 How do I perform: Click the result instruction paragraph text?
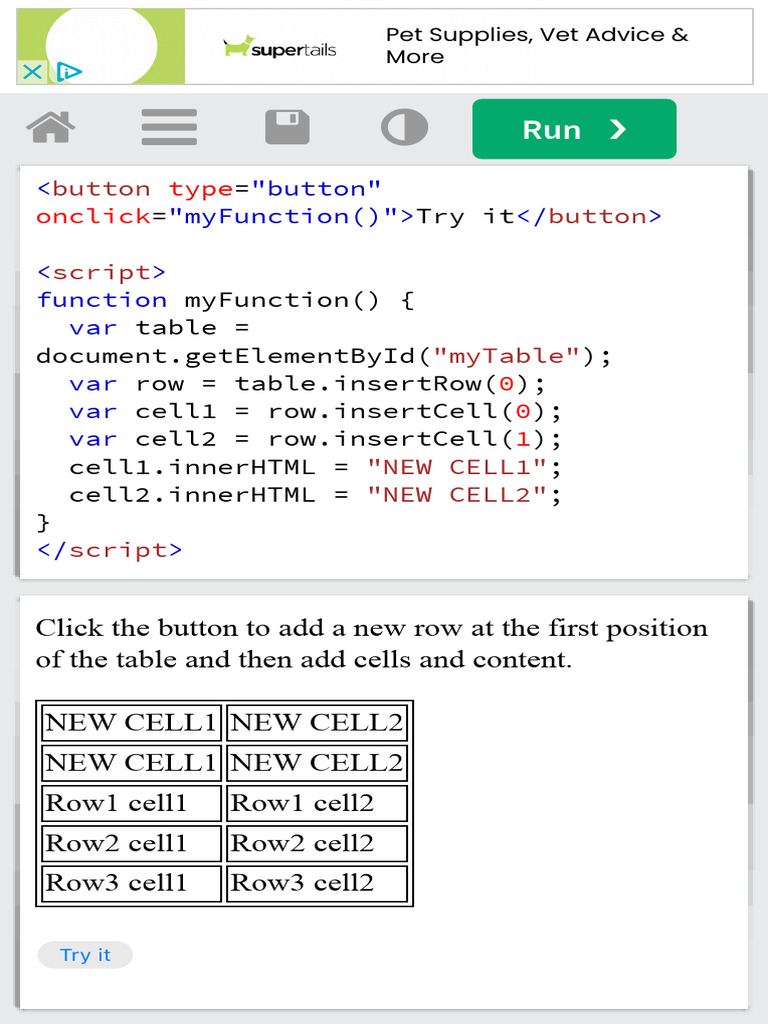pyautogui.click(x=372, y=643)
